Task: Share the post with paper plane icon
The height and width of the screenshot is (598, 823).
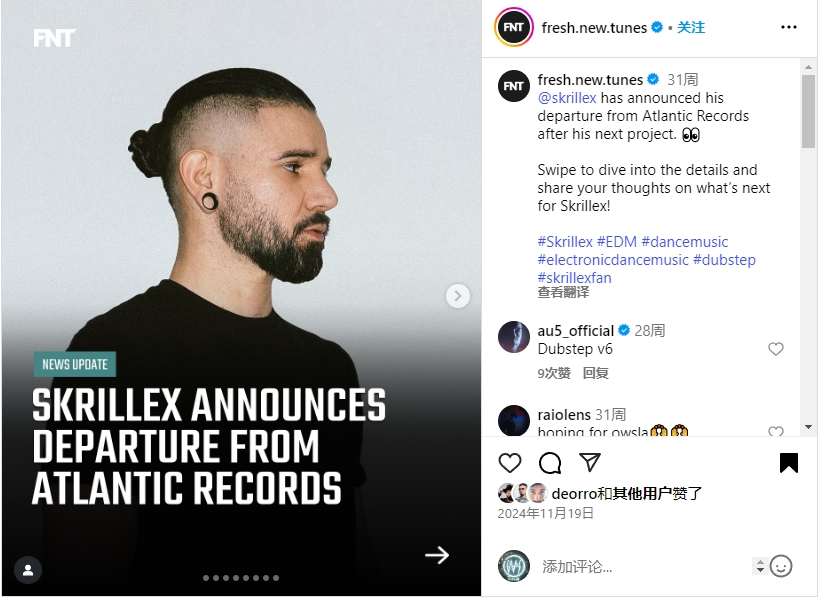Action: (x=590, y=462)
